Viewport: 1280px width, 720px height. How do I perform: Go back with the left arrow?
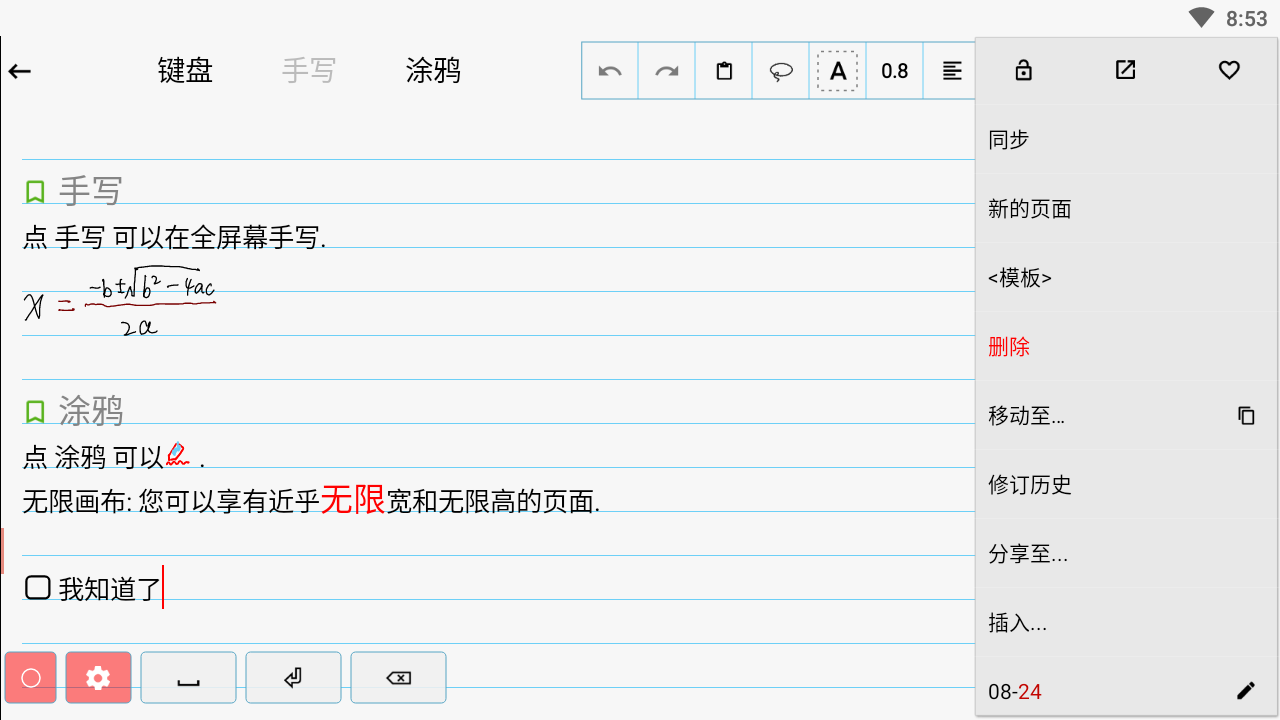coord(20,71)
